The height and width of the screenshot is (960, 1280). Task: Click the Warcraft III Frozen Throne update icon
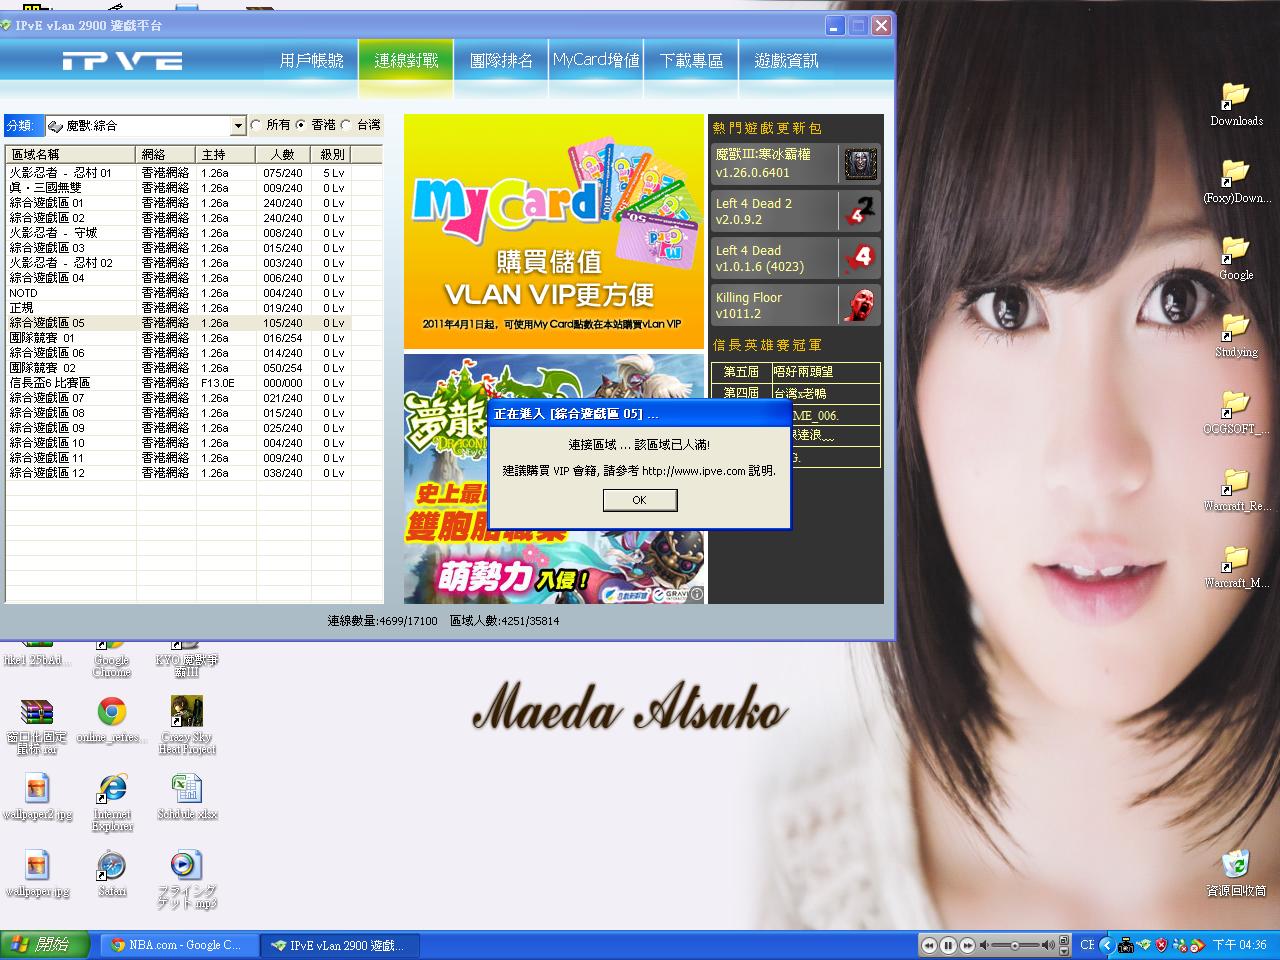[x=860, y=164]
